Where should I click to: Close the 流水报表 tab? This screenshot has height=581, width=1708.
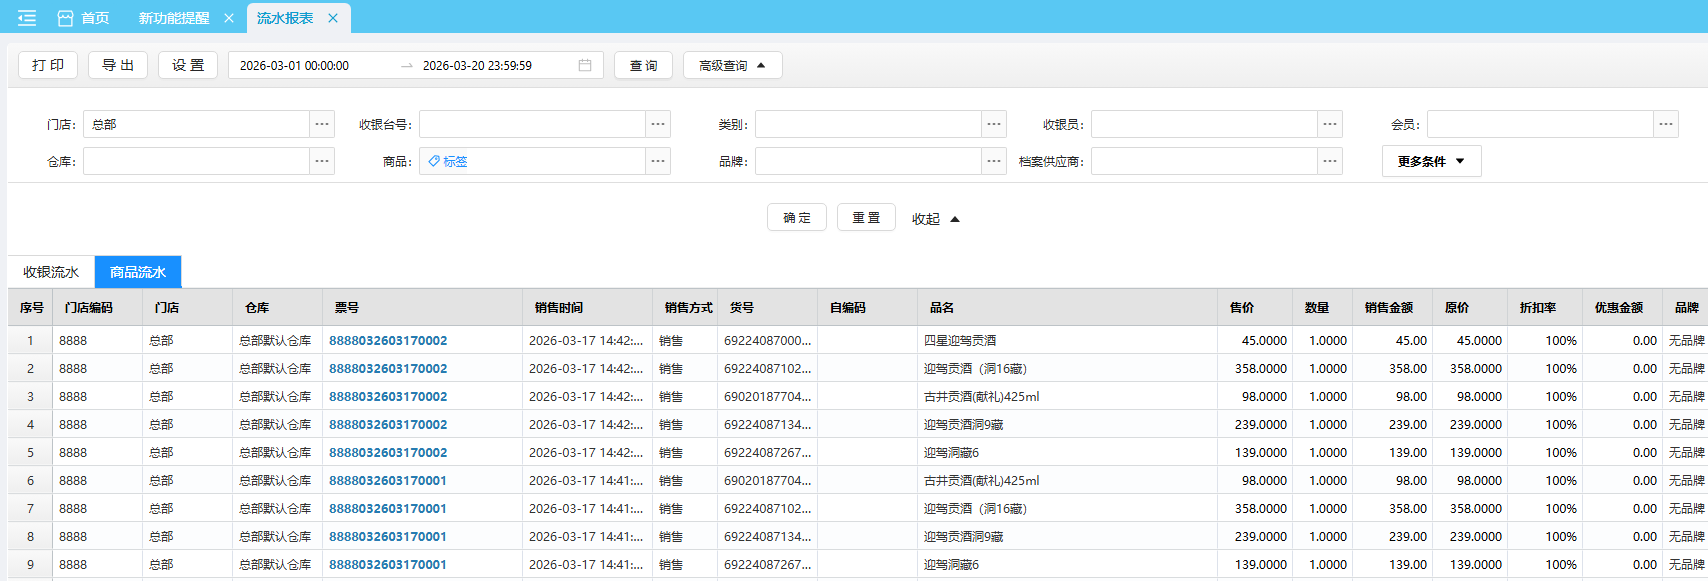pyautogui.click(x=333, y=18)
